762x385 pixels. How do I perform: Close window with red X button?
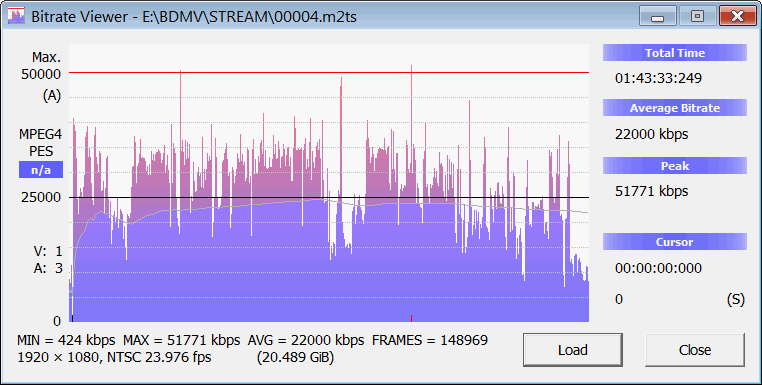coord(737,16)
